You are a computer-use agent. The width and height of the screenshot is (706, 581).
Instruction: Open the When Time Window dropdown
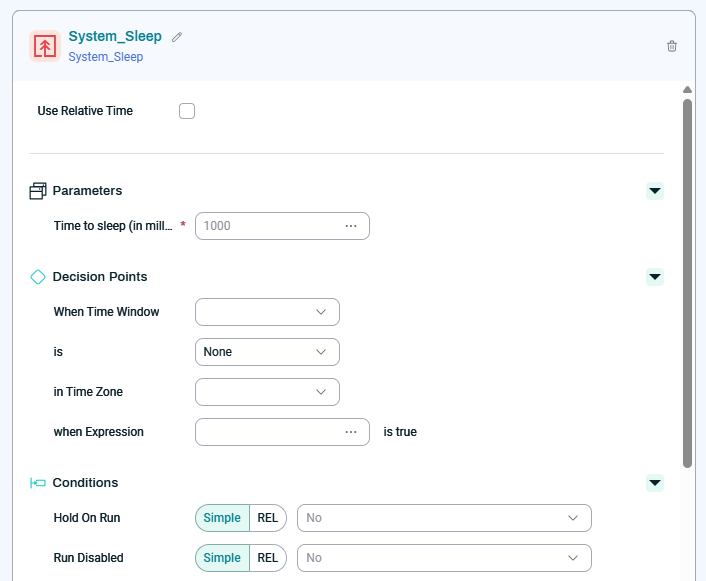tap(267, 312)
